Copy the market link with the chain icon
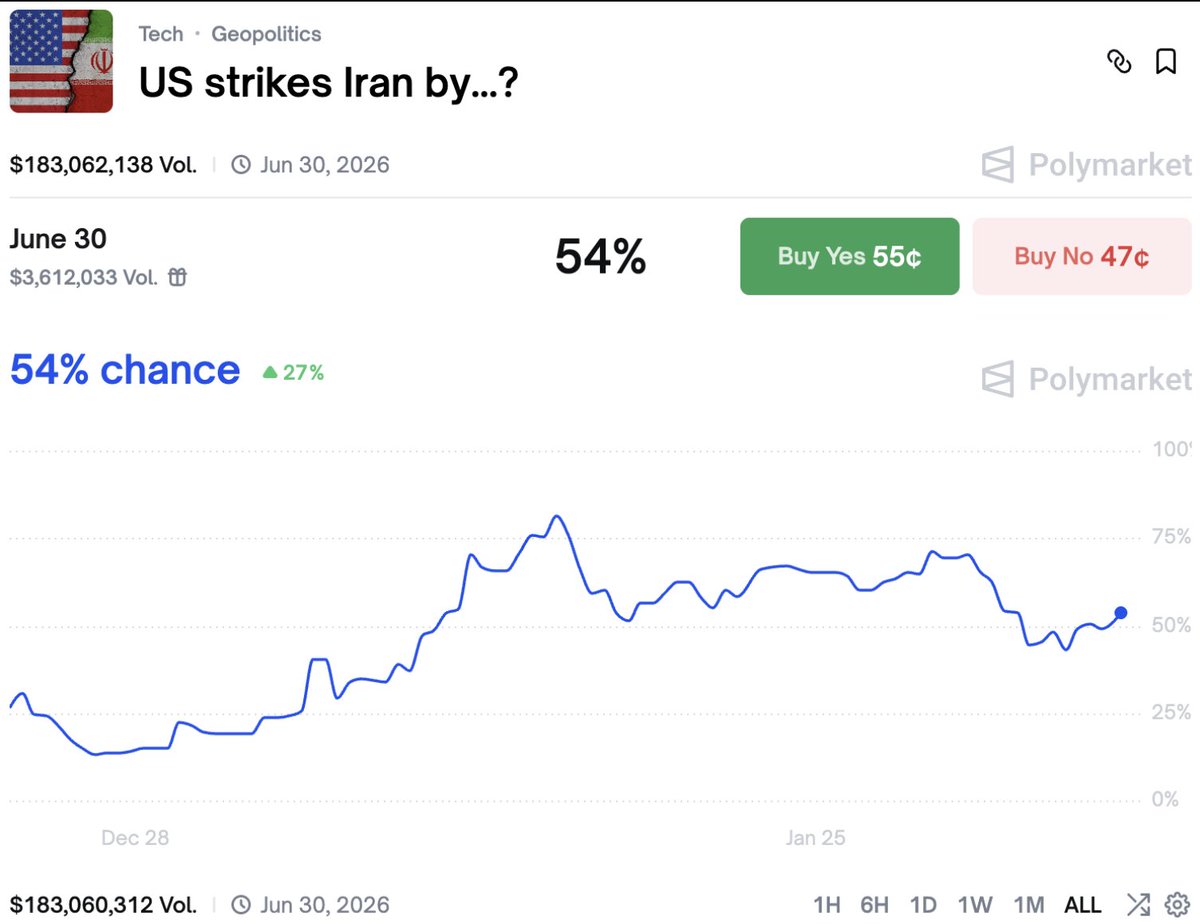This screenshot has height=924, width=1200. tap(1119, 62)
